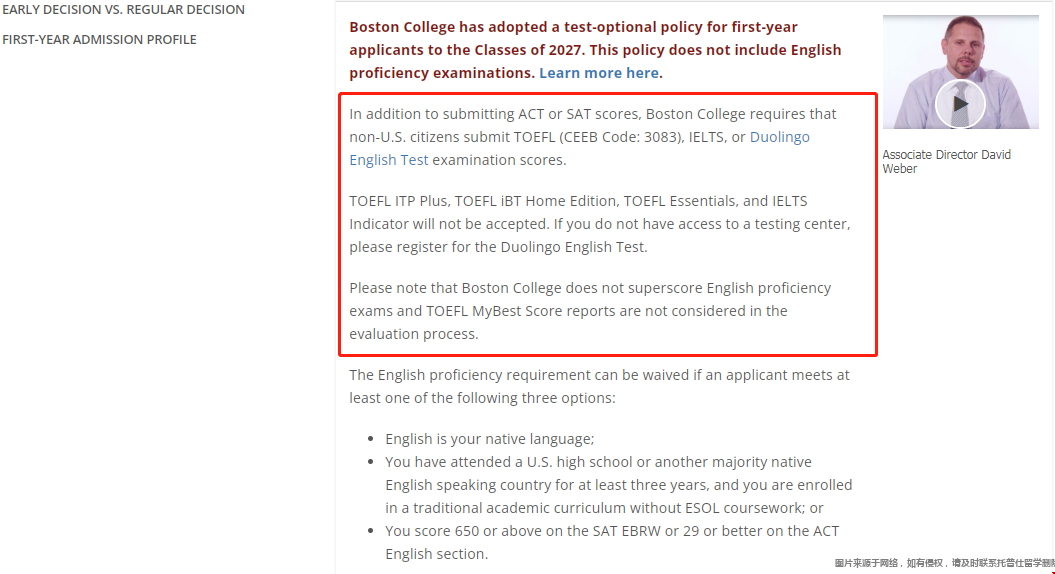Click the 'English Test' link text
Image resolution: width=1055 pixels, height=574 pixels.
pyautogui.click(x=388, y=160)
